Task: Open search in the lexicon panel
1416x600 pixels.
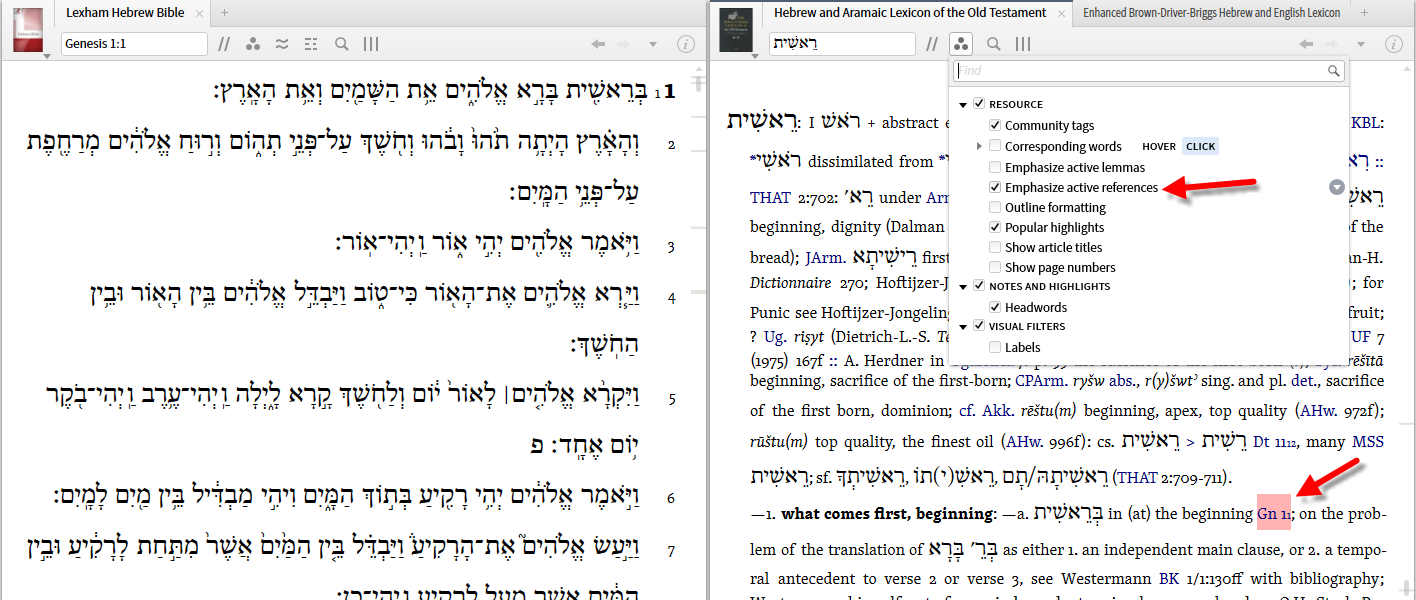Action: (x=994, y=44)
